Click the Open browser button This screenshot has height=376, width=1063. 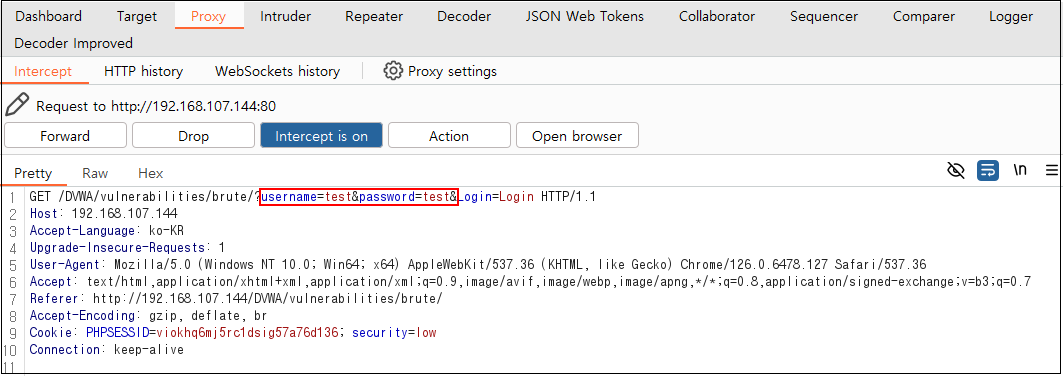point(577,135)
